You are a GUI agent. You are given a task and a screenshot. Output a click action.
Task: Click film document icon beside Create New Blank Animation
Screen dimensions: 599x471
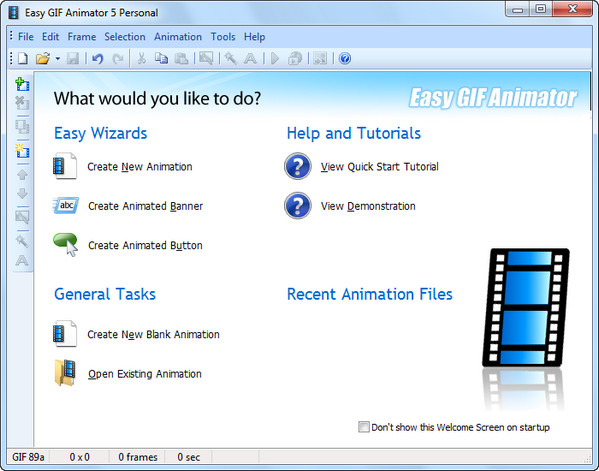click(65, 333)
